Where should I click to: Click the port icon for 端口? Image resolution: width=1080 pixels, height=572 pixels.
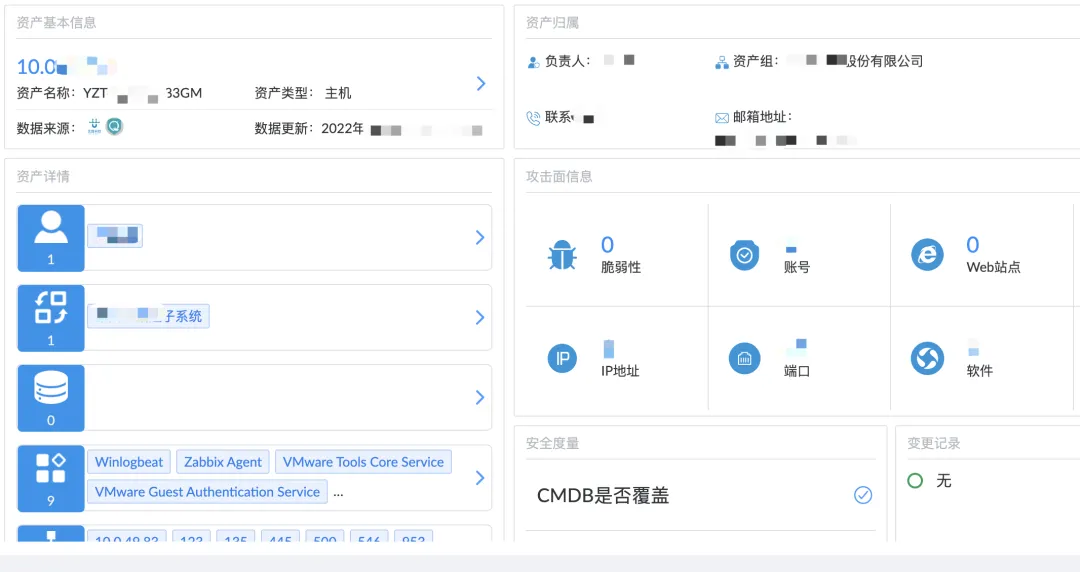[x=745, y=358]
